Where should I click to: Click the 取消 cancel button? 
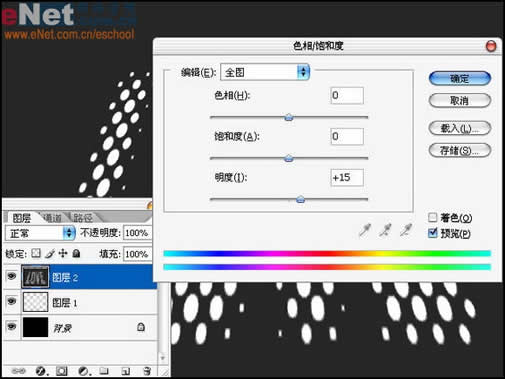460,100
